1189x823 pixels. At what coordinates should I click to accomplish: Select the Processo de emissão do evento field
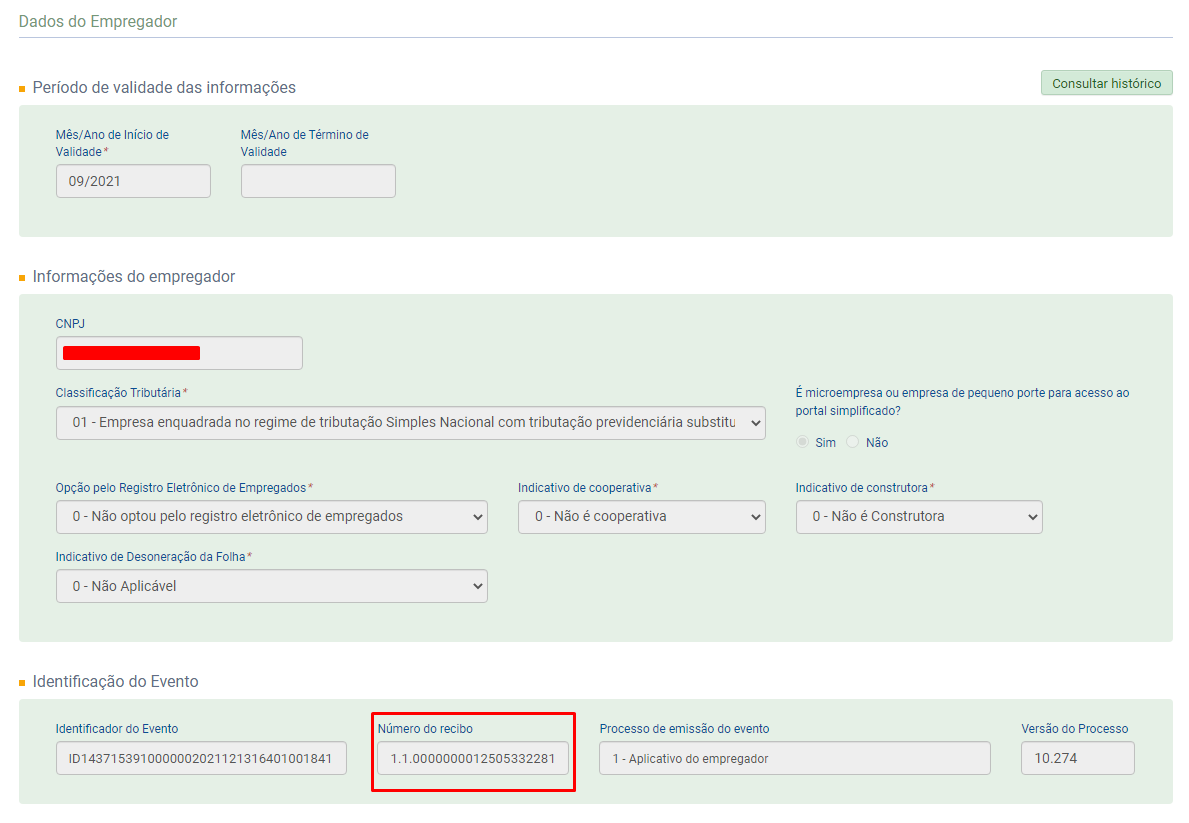(794, 758)
